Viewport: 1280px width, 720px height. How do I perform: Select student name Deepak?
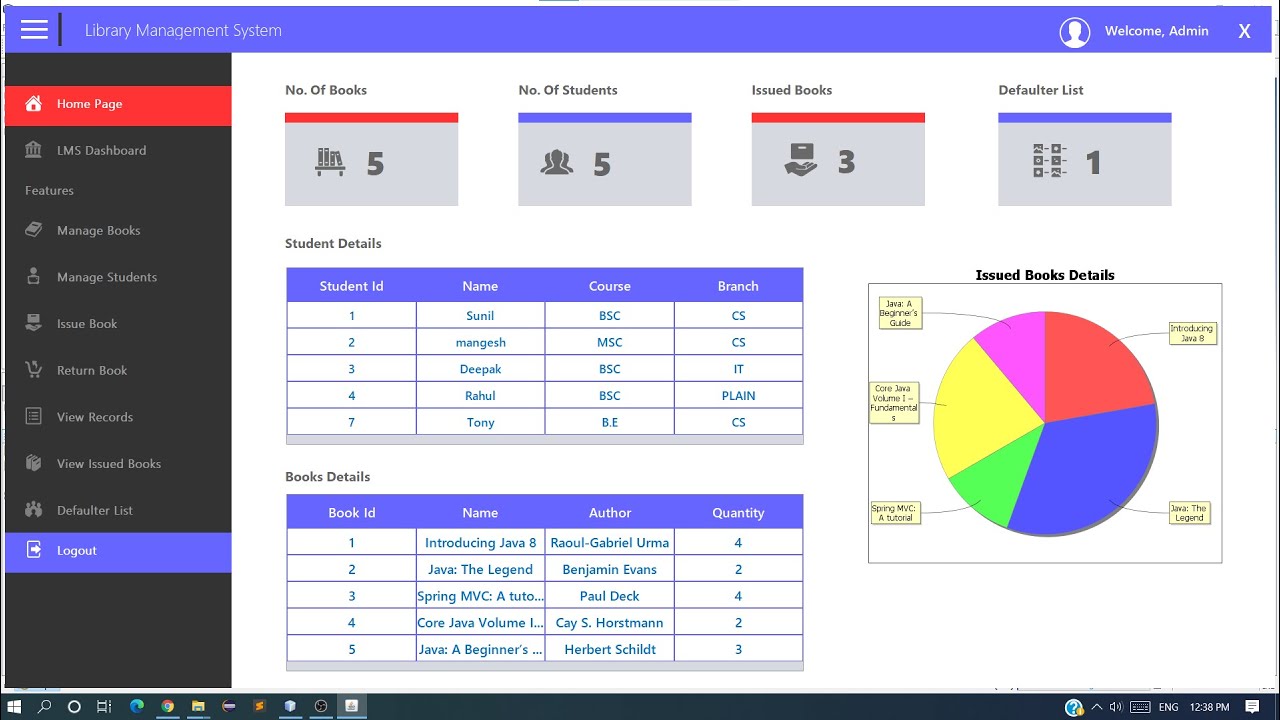click(480, 369)
